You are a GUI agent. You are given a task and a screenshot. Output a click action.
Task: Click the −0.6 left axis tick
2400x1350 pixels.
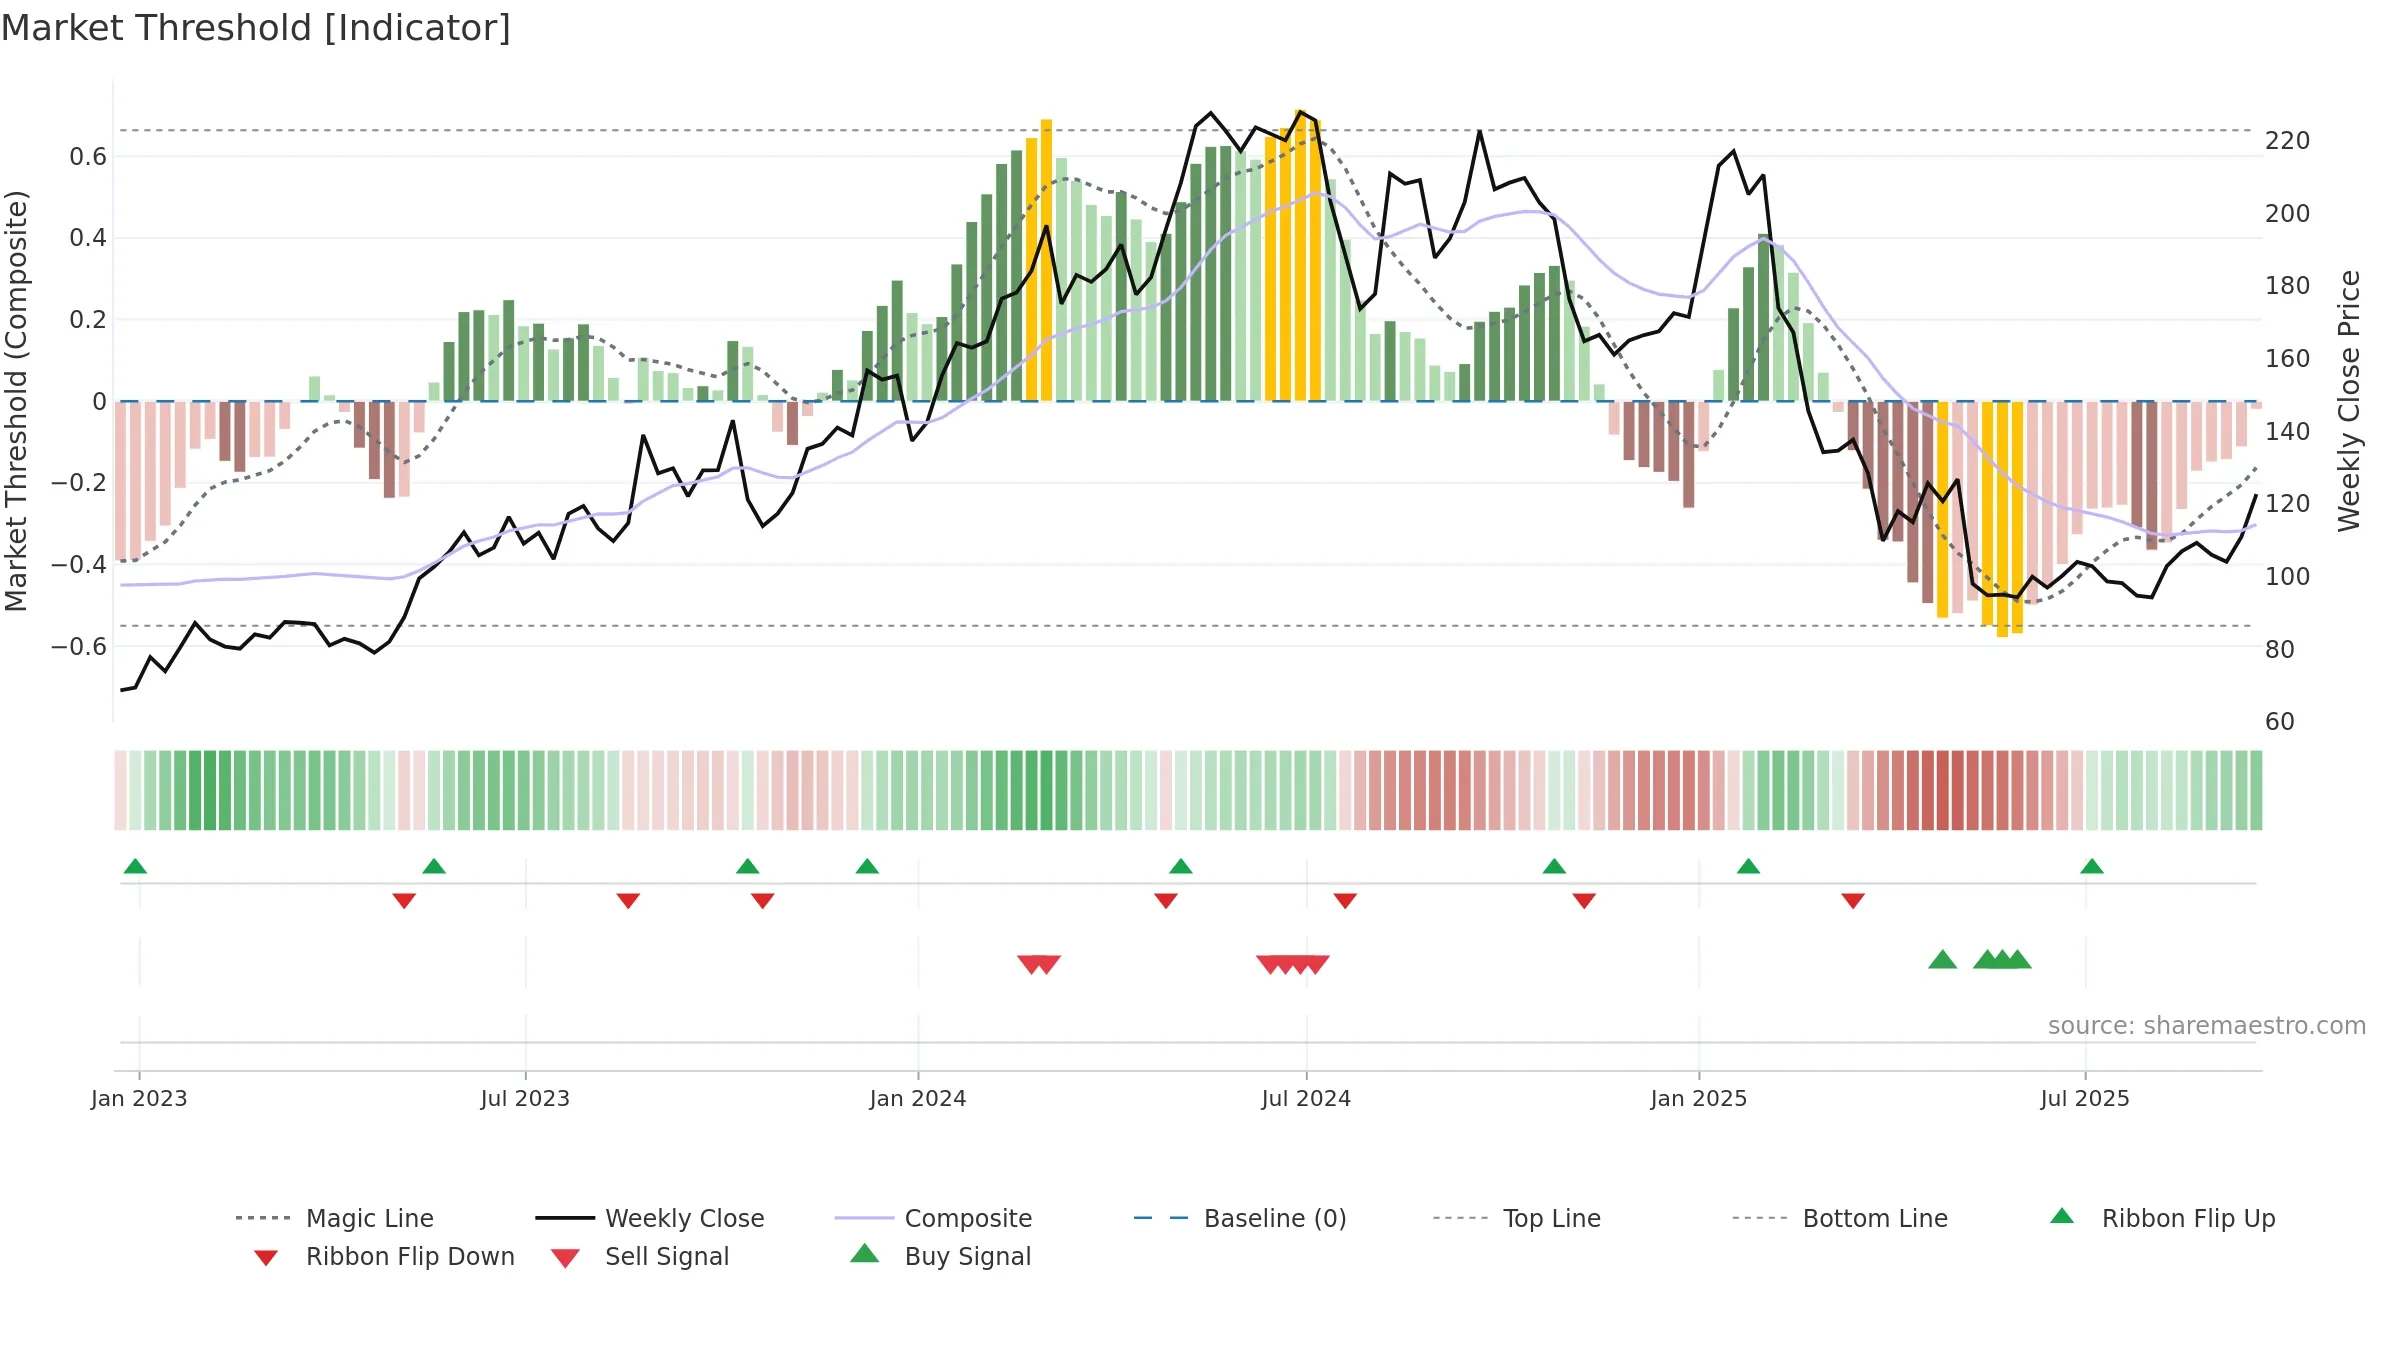tap(79, 647)
